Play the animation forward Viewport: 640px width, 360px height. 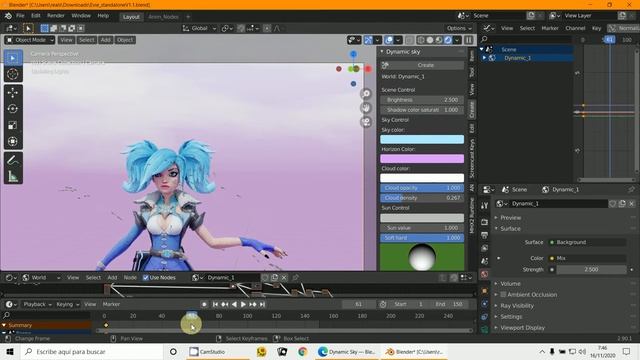tap(243, 304)
